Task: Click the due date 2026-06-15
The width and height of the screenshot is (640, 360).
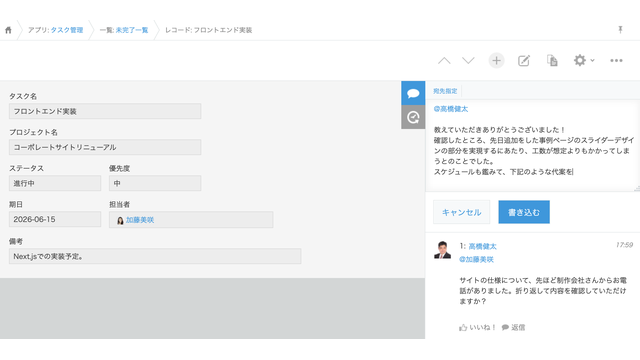Action: tap(55, 219)
